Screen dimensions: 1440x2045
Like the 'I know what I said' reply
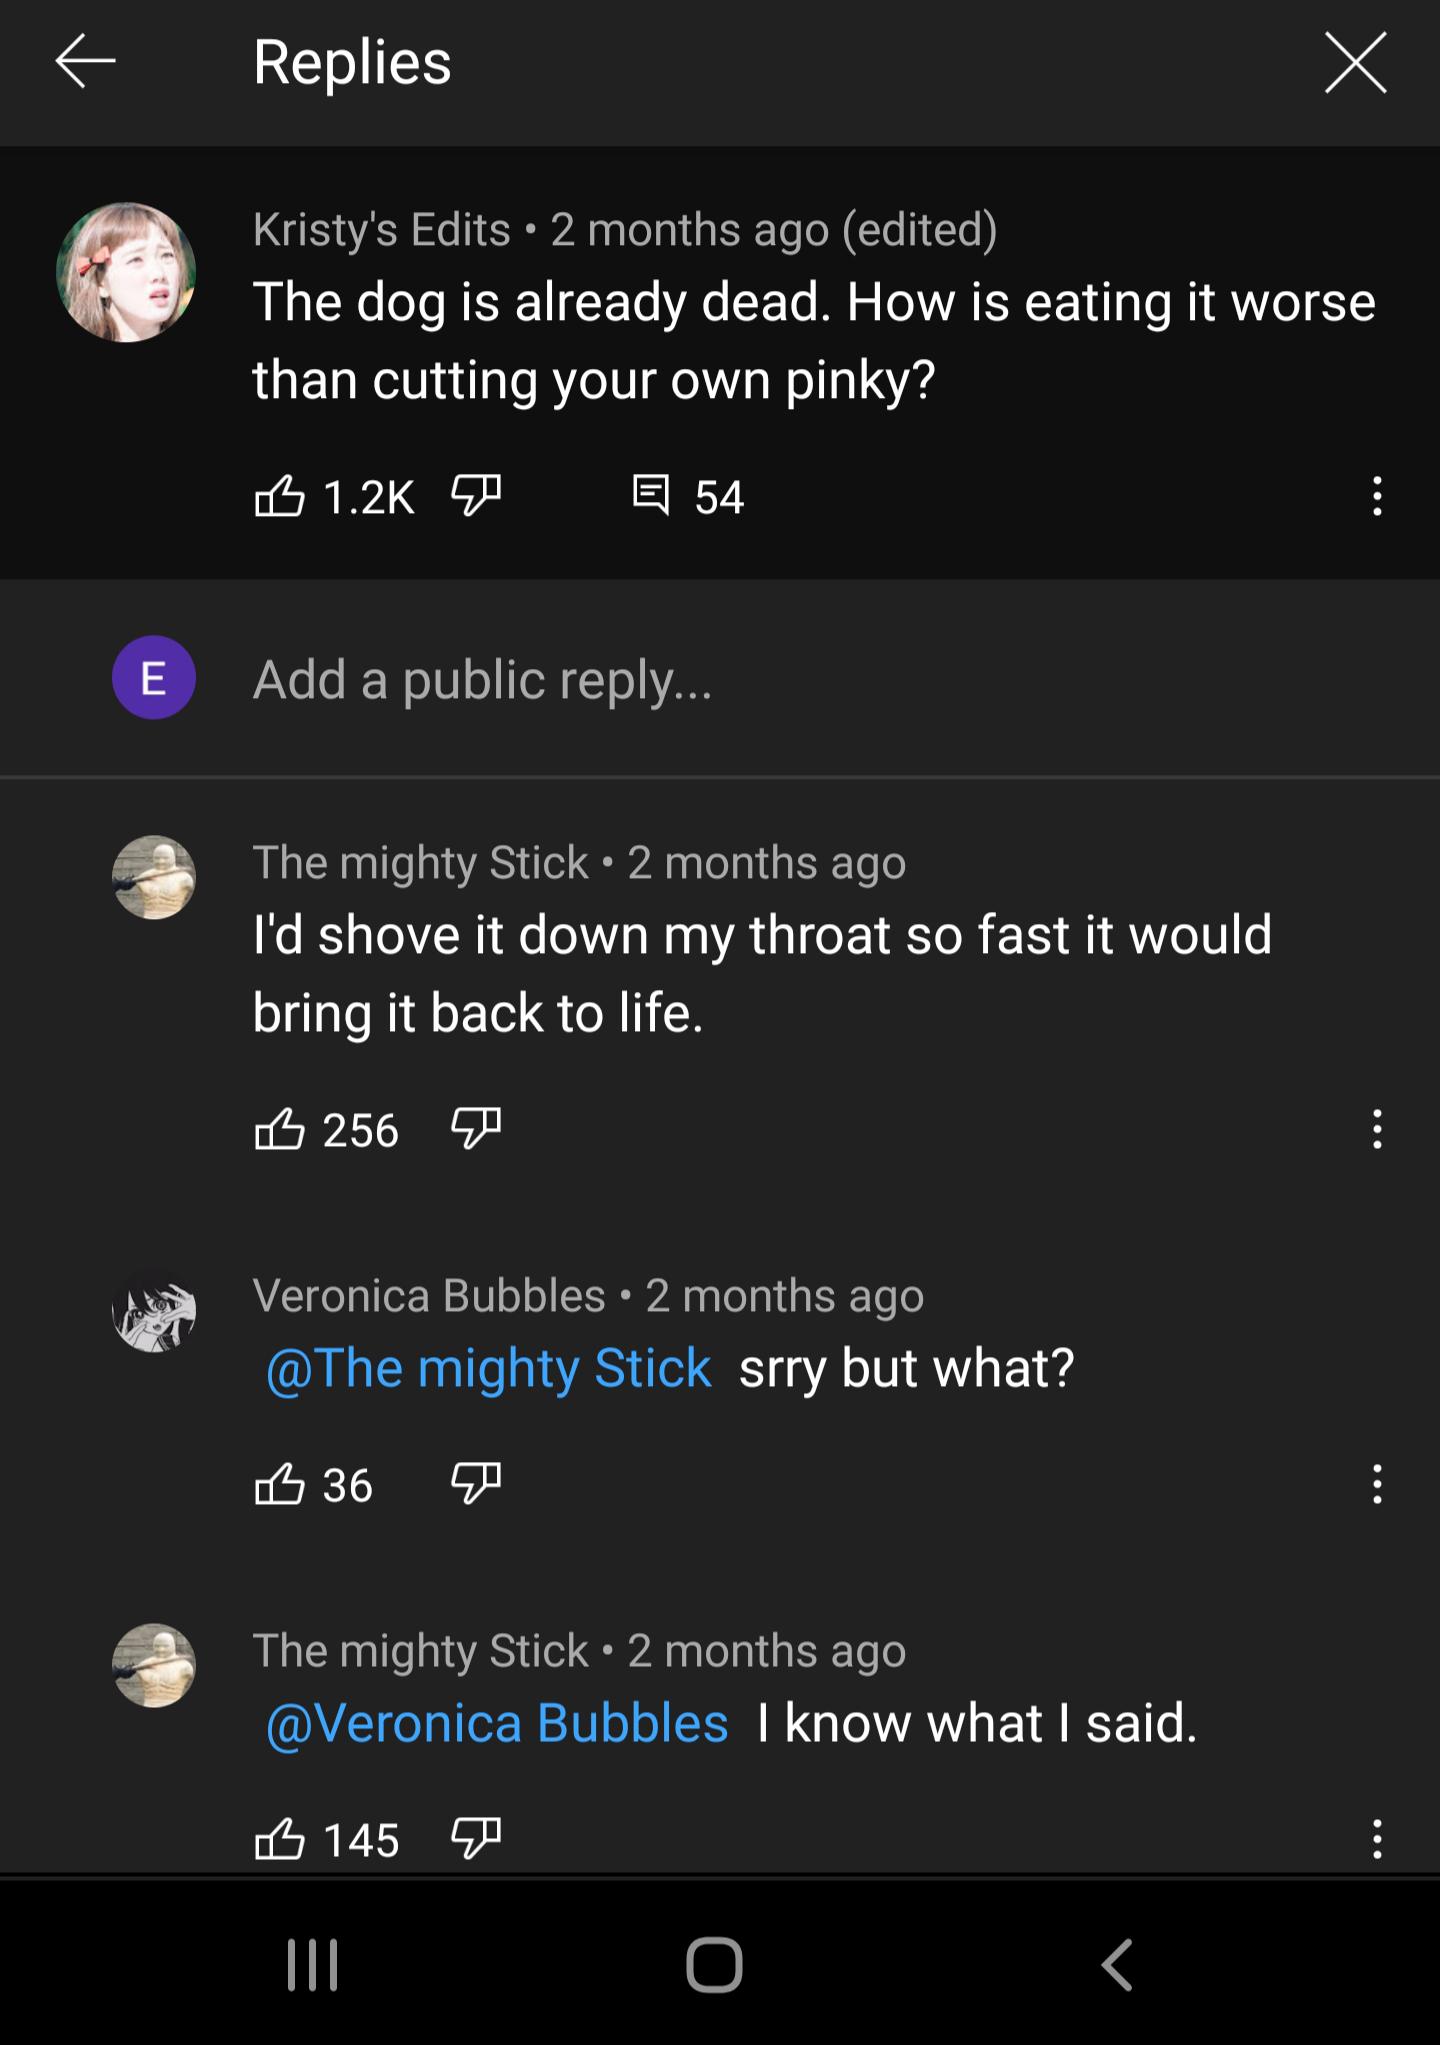280,1840
